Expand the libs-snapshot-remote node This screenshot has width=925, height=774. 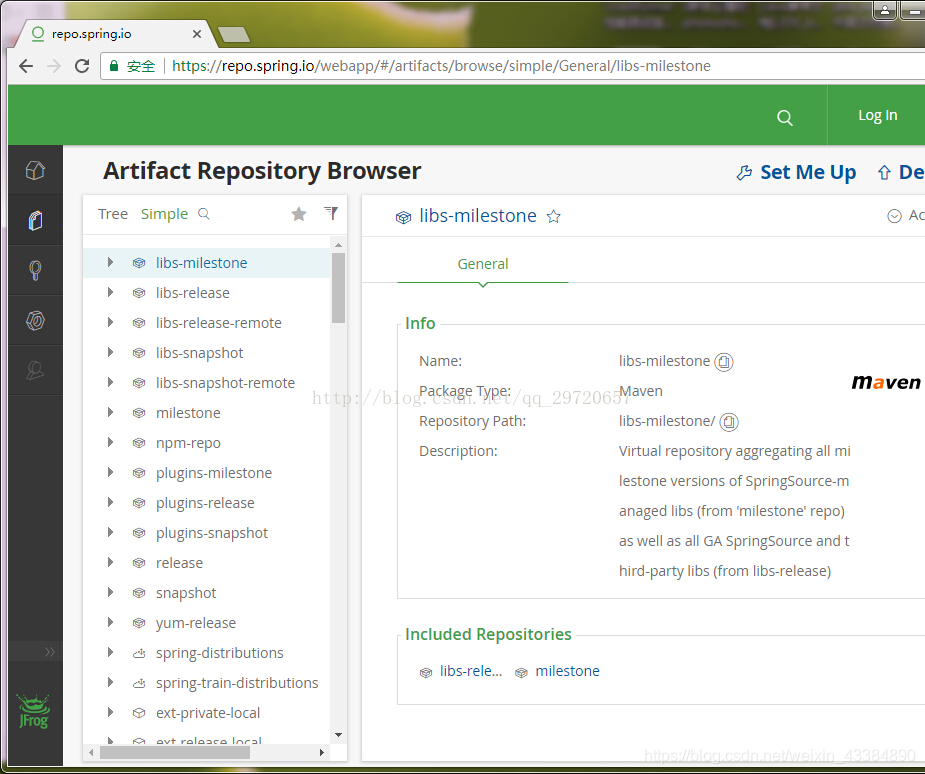coord(110,383)
